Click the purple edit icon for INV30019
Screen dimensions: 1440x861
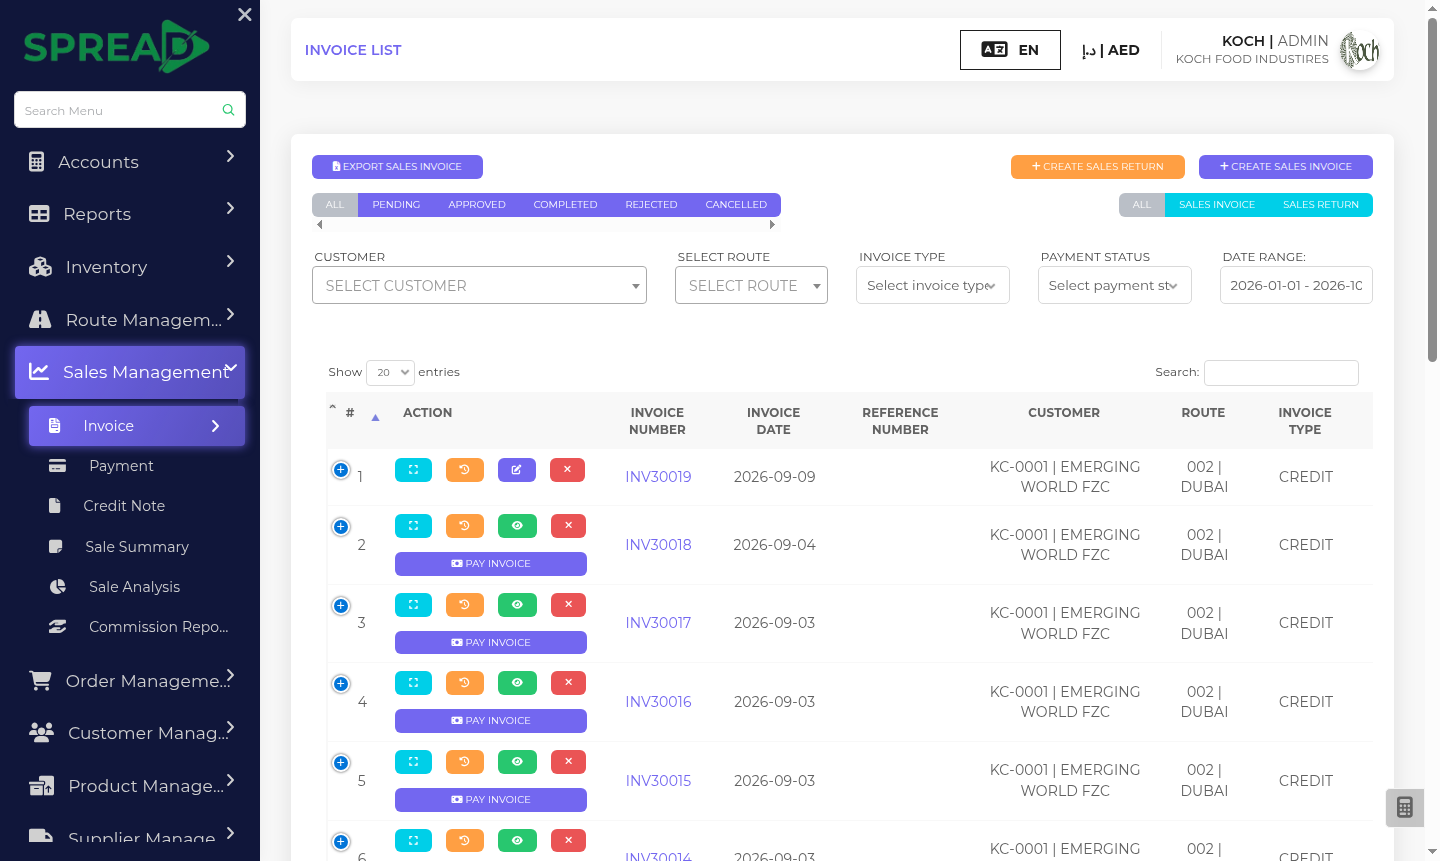517,470
